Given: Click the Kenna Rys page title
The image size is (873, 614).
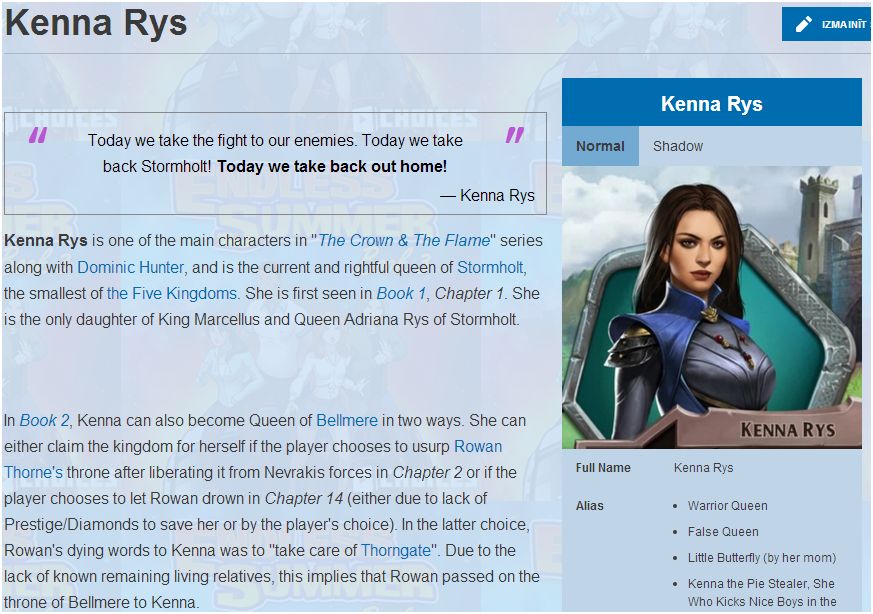Looking at the screenshot, I should [x=96, y=23].
